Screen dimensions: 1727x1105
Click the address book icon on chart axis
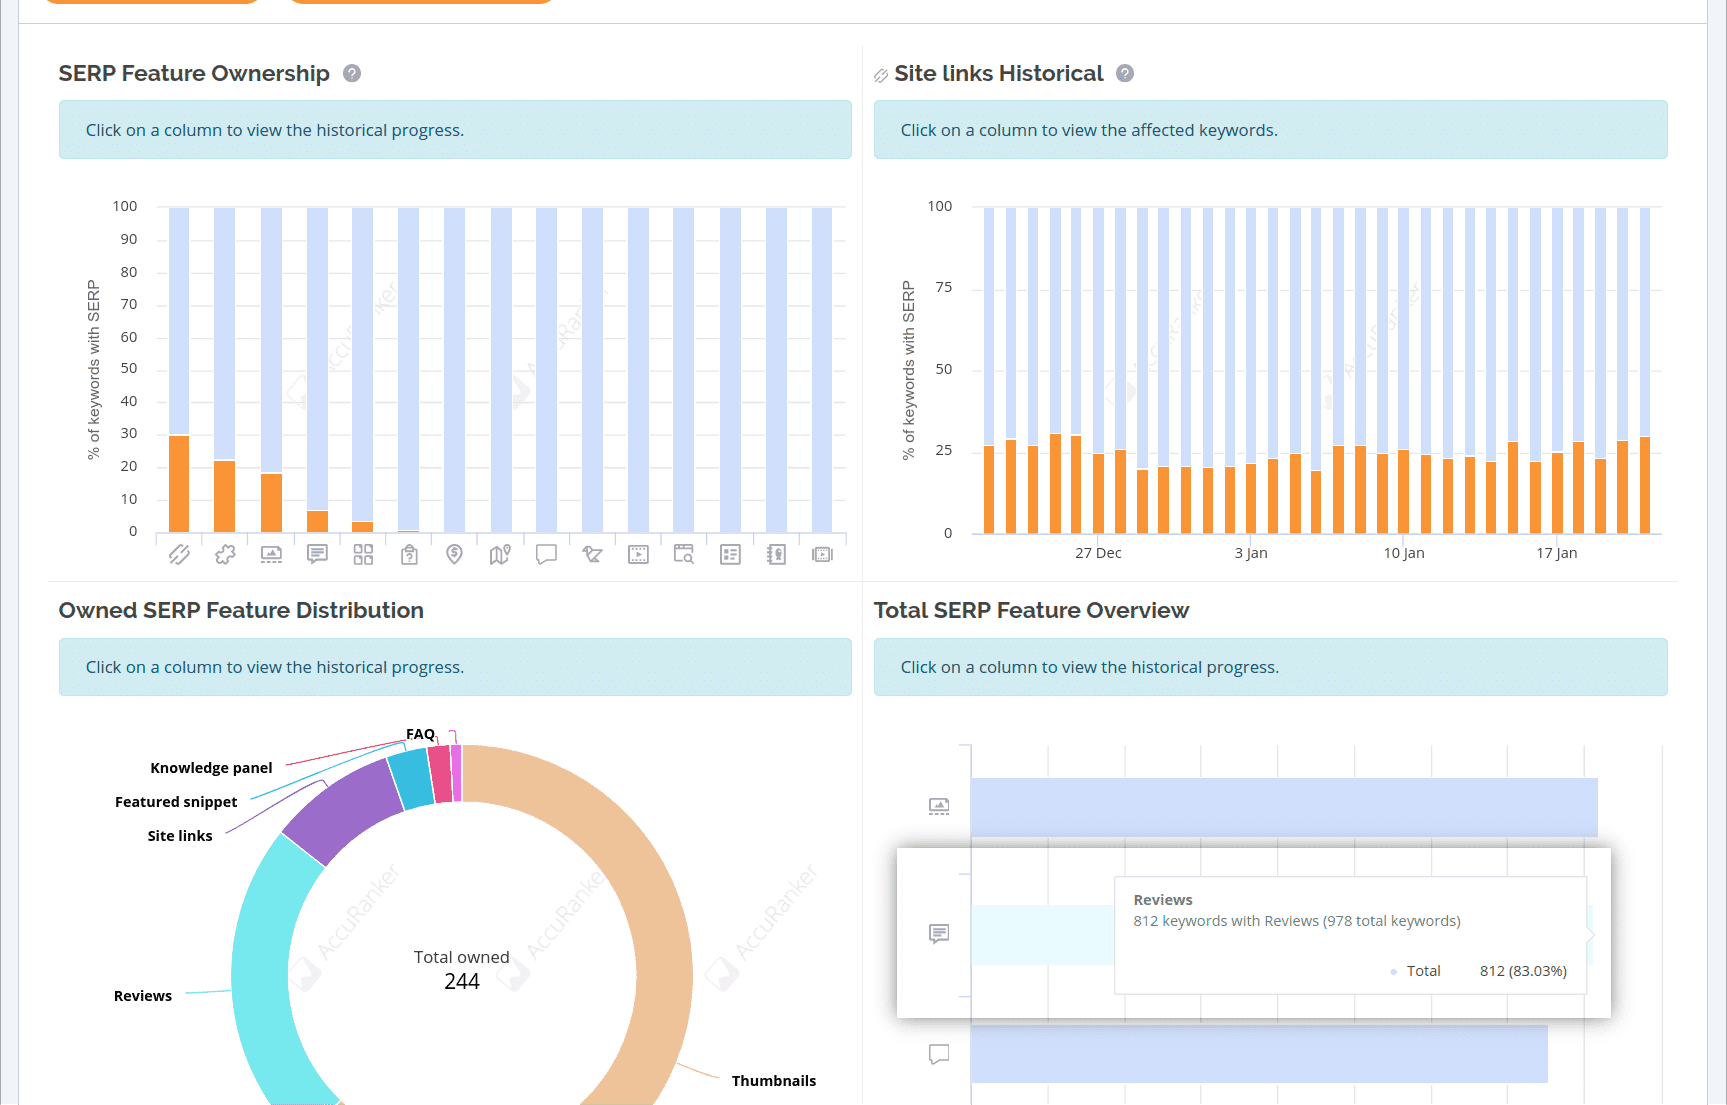(x=776, y=554)
